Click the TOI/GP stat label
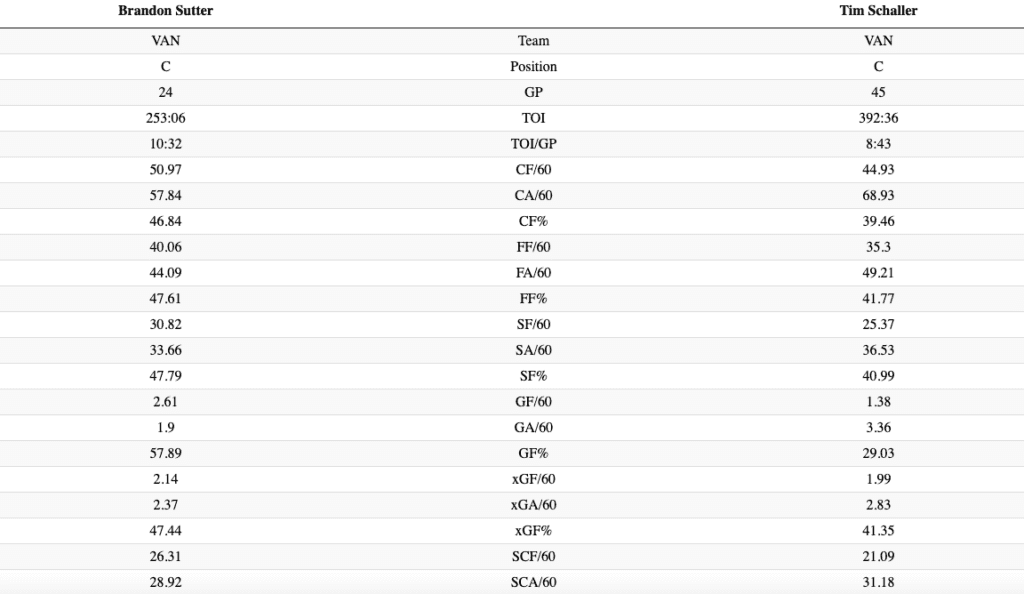 click(x=533, y=144)
